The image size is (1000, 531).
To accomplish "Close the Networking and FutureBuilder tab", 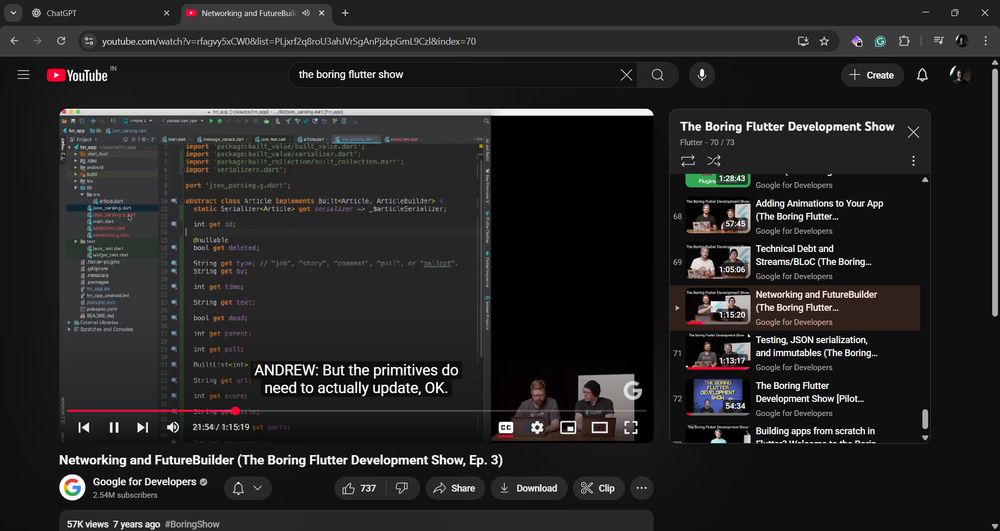I will pyautogui.click(x=322, y=13).
